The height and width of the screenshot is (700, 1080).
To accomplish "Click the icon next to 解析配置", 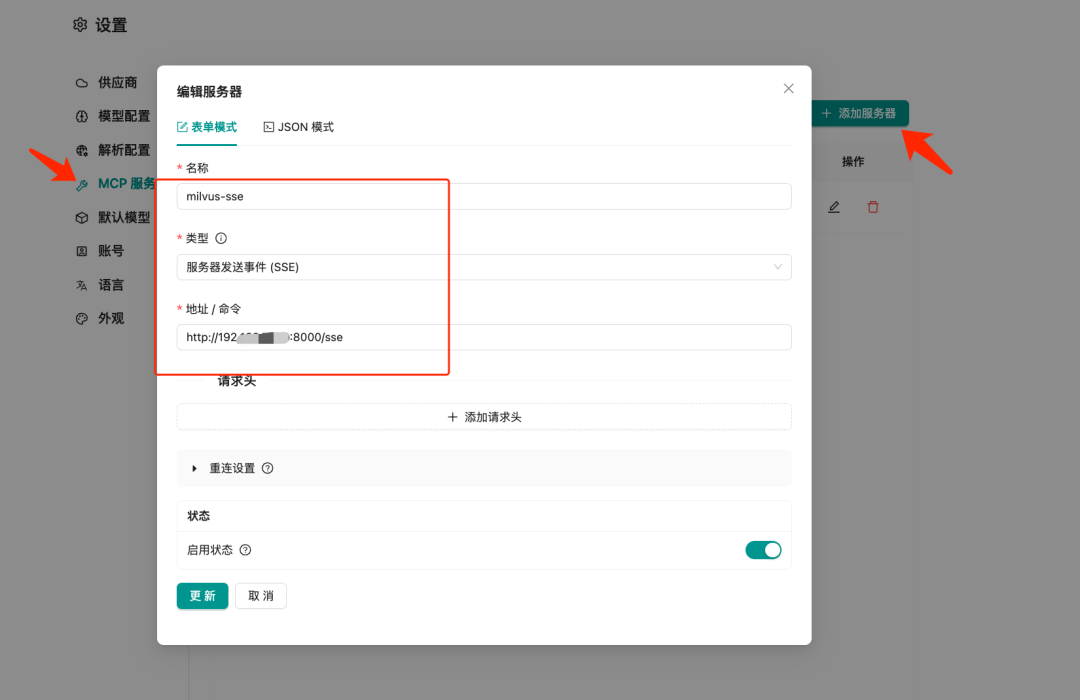I will click(x=82, y=150).
